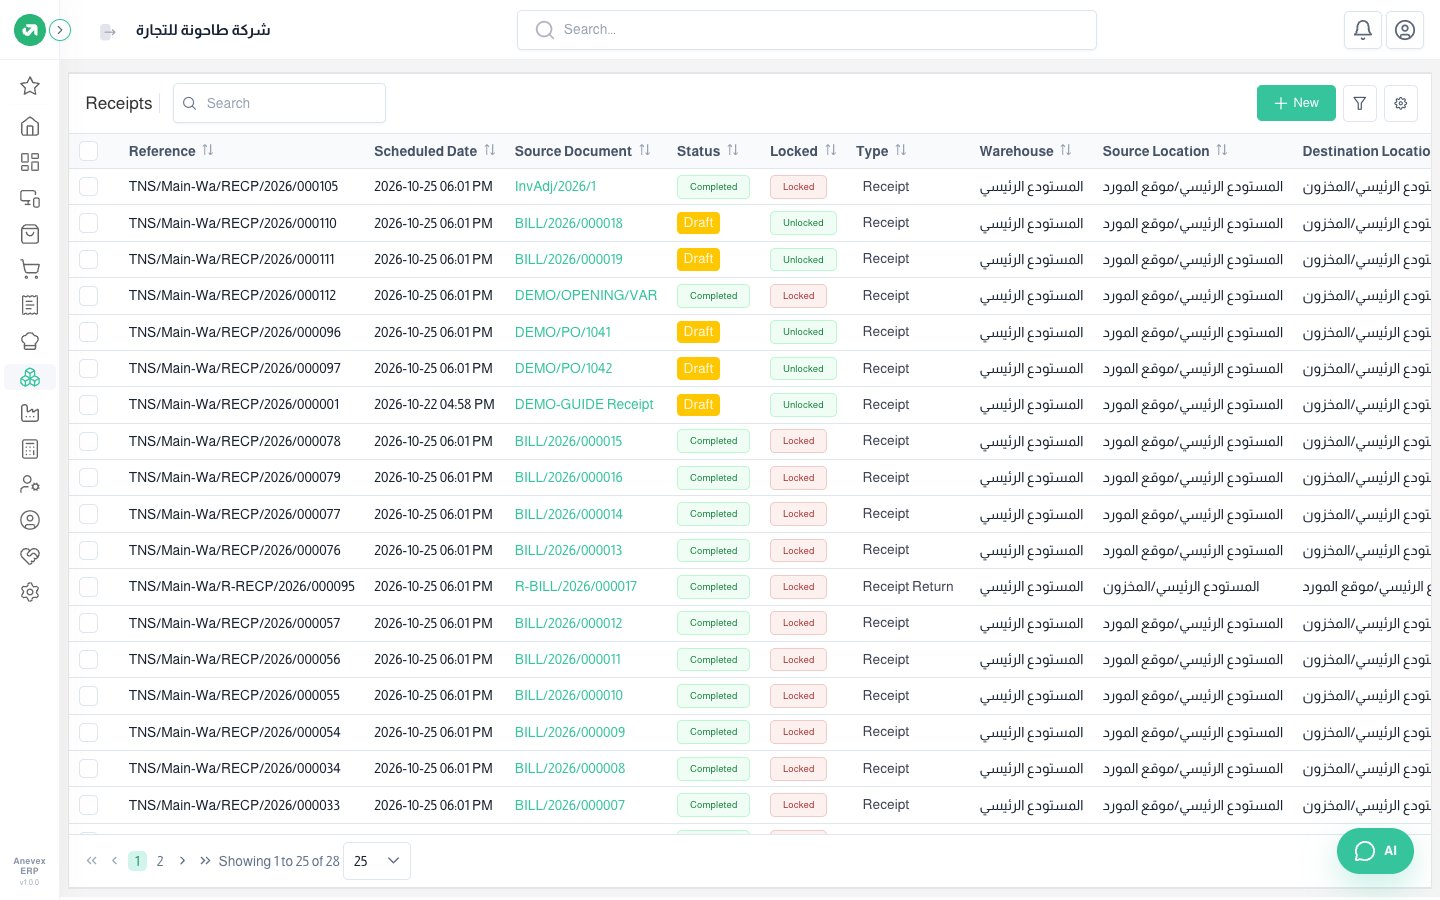Open link R-BILL/2026/000017

coord(576,586)
